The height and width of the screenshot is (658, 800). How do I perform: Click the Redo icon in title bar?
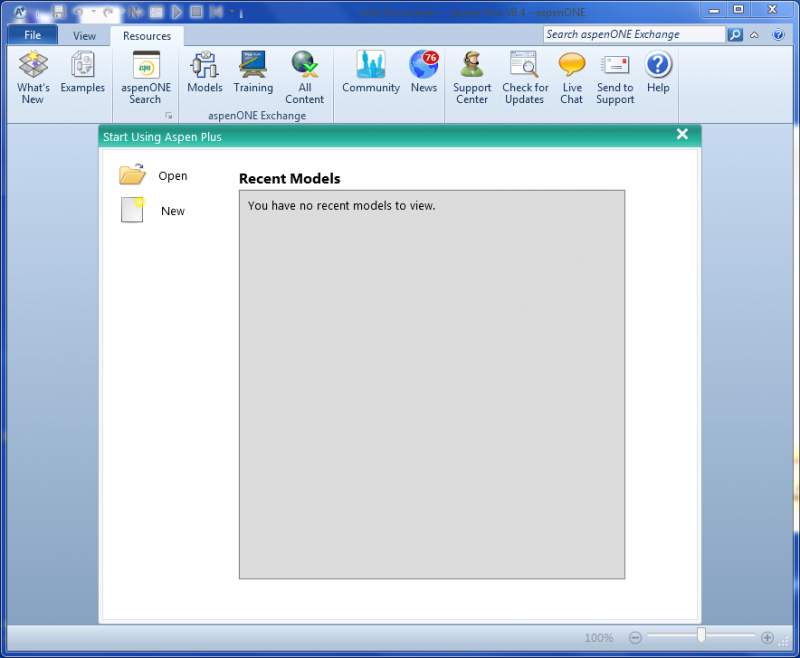point(108,12)
